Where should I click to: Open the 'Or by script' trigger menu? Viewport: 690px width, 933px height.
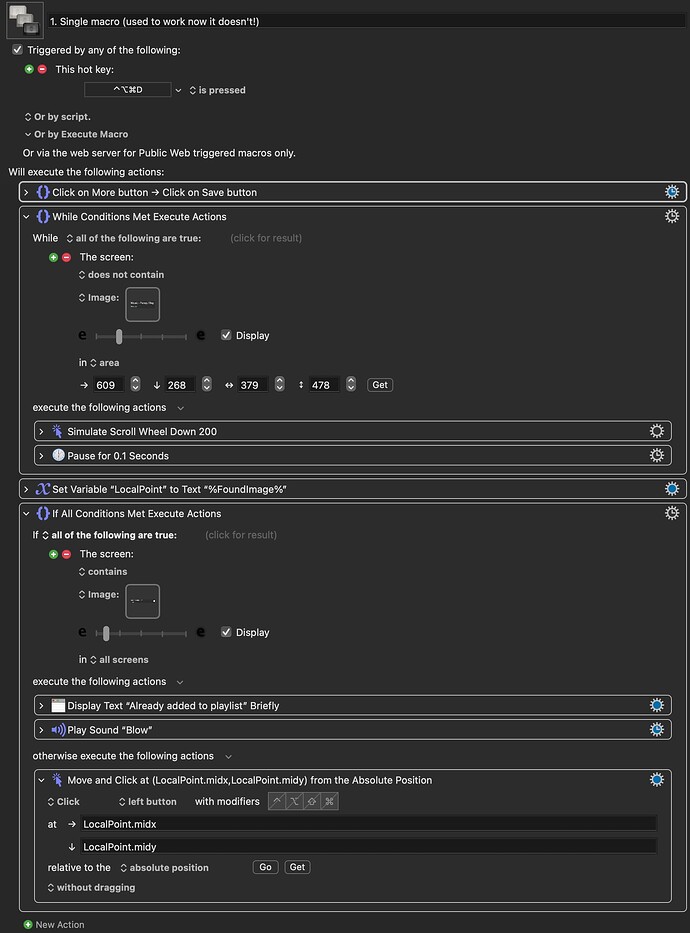click(61, 117)
